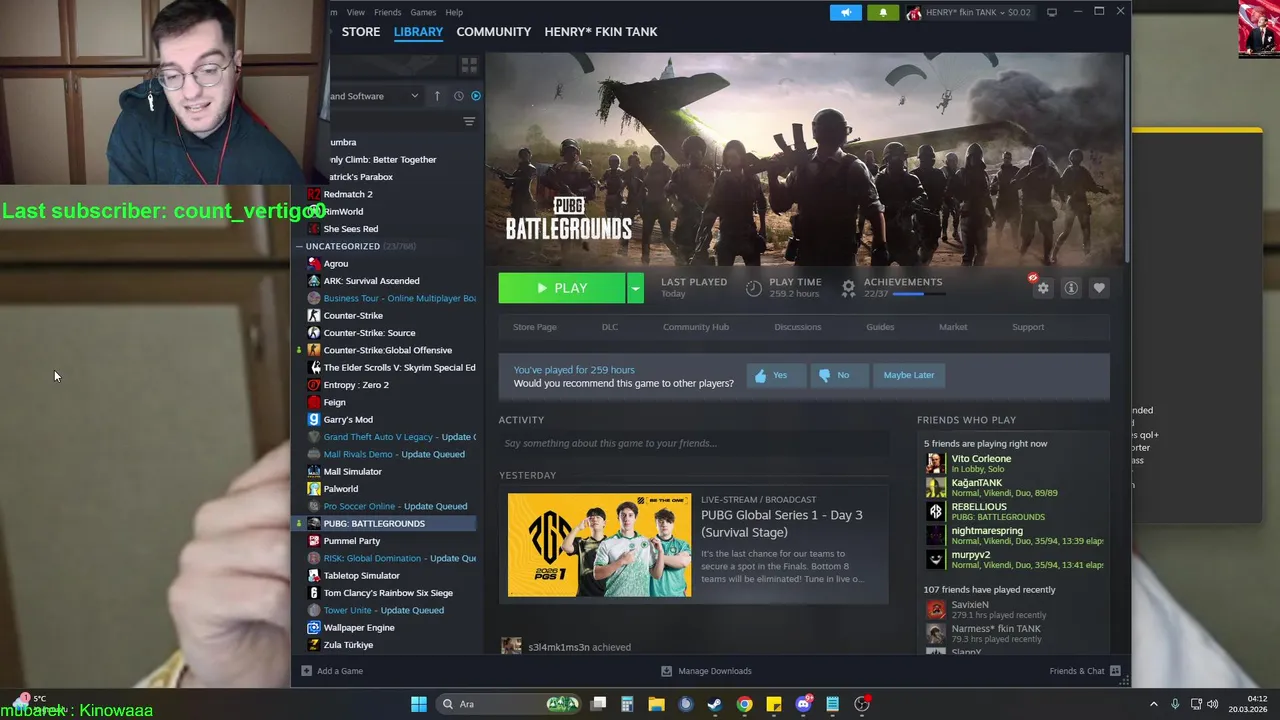Screen dimensions: 1280x720
Task: Open the DLC link
Action: [610, 327]
